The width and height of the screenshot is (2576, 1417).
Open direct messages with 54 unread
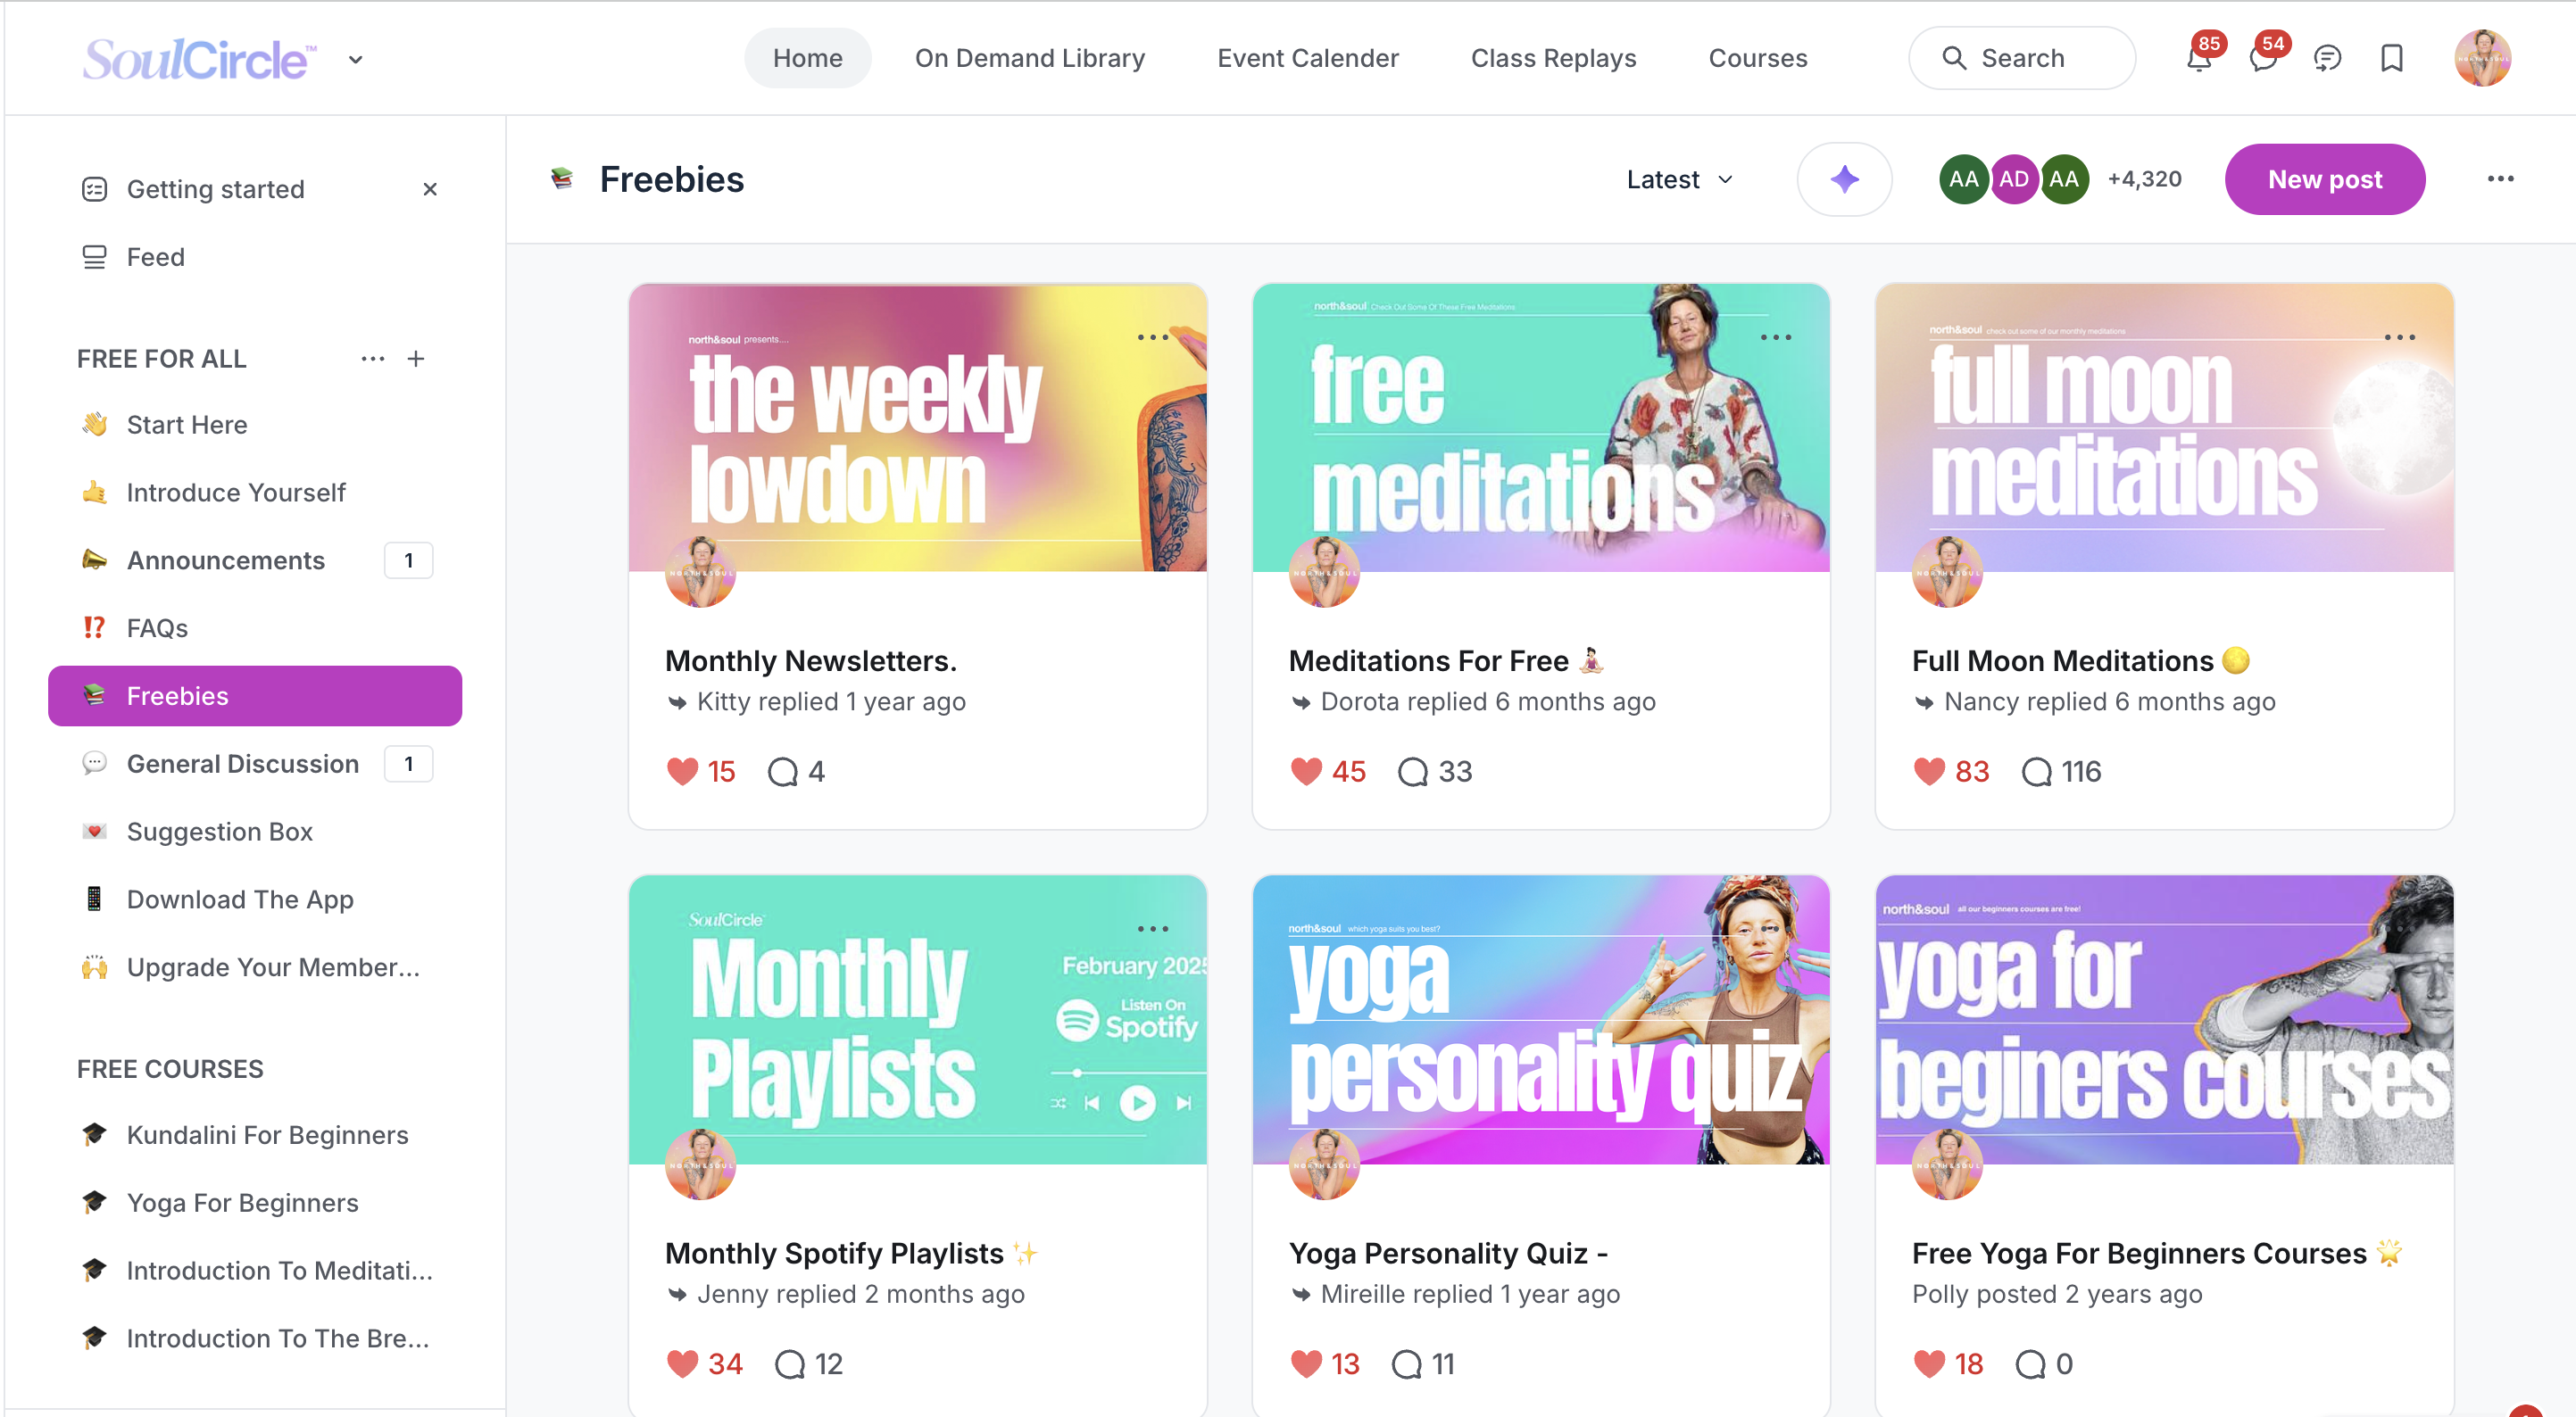click(x=2263, y=58)
